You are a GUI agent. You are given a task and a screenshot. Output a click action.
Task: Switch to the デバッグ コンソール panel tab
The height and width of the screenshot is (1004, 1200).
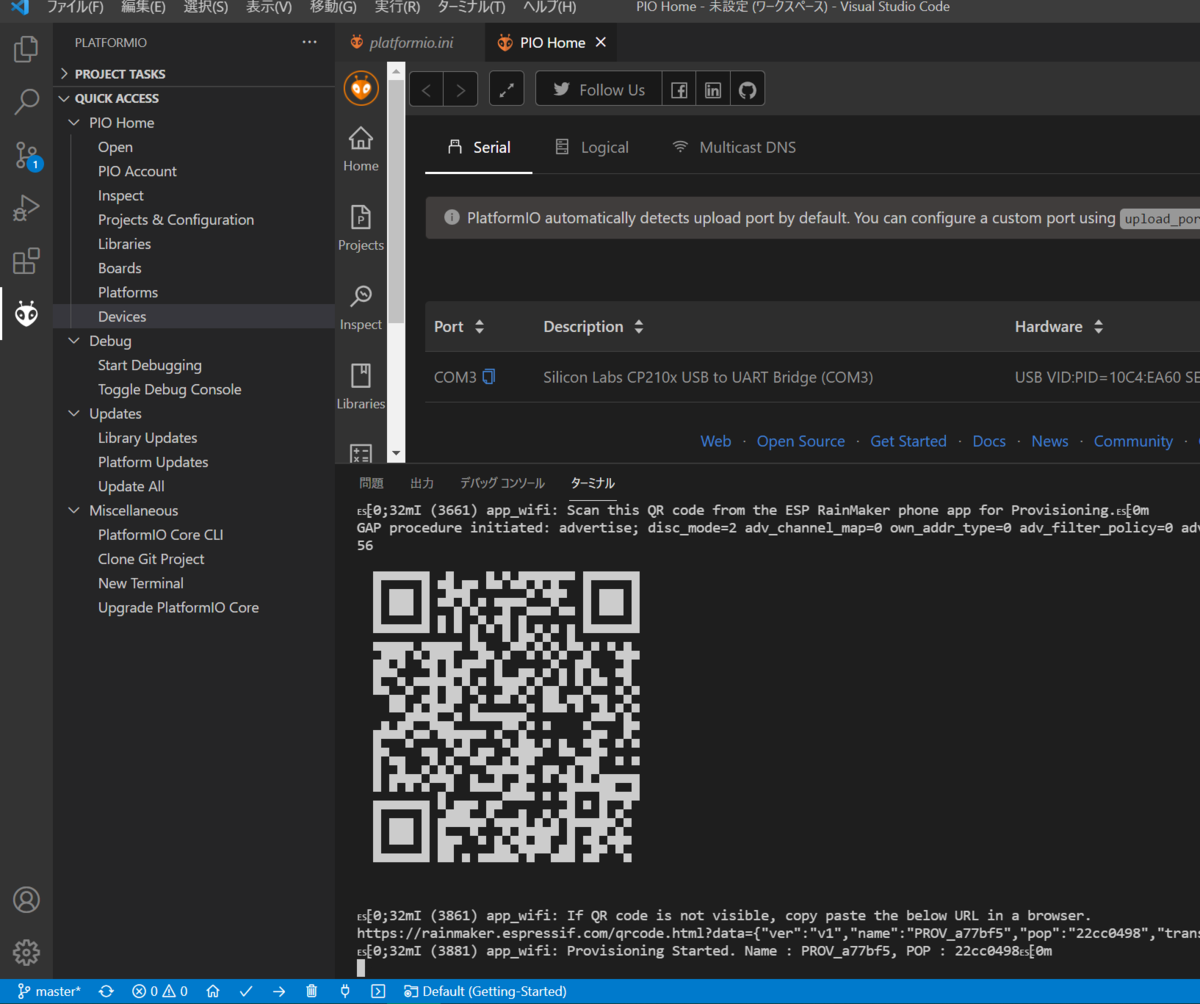[502, 483]
